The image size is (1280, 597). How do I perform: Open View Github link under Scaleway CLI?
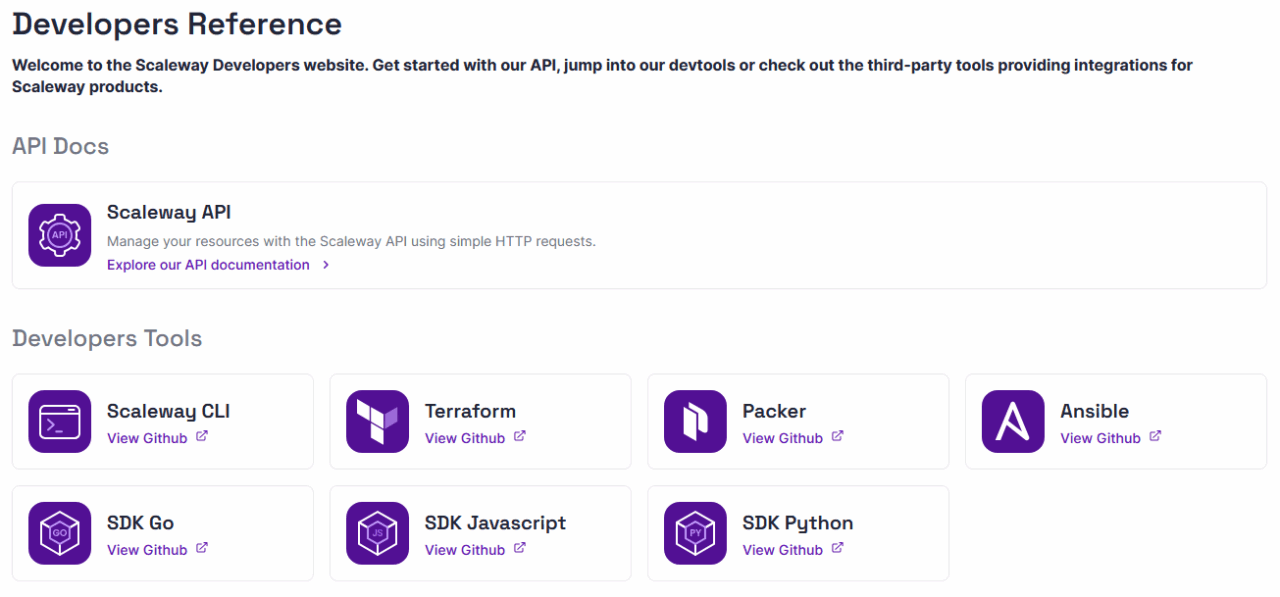coord(147,438)
